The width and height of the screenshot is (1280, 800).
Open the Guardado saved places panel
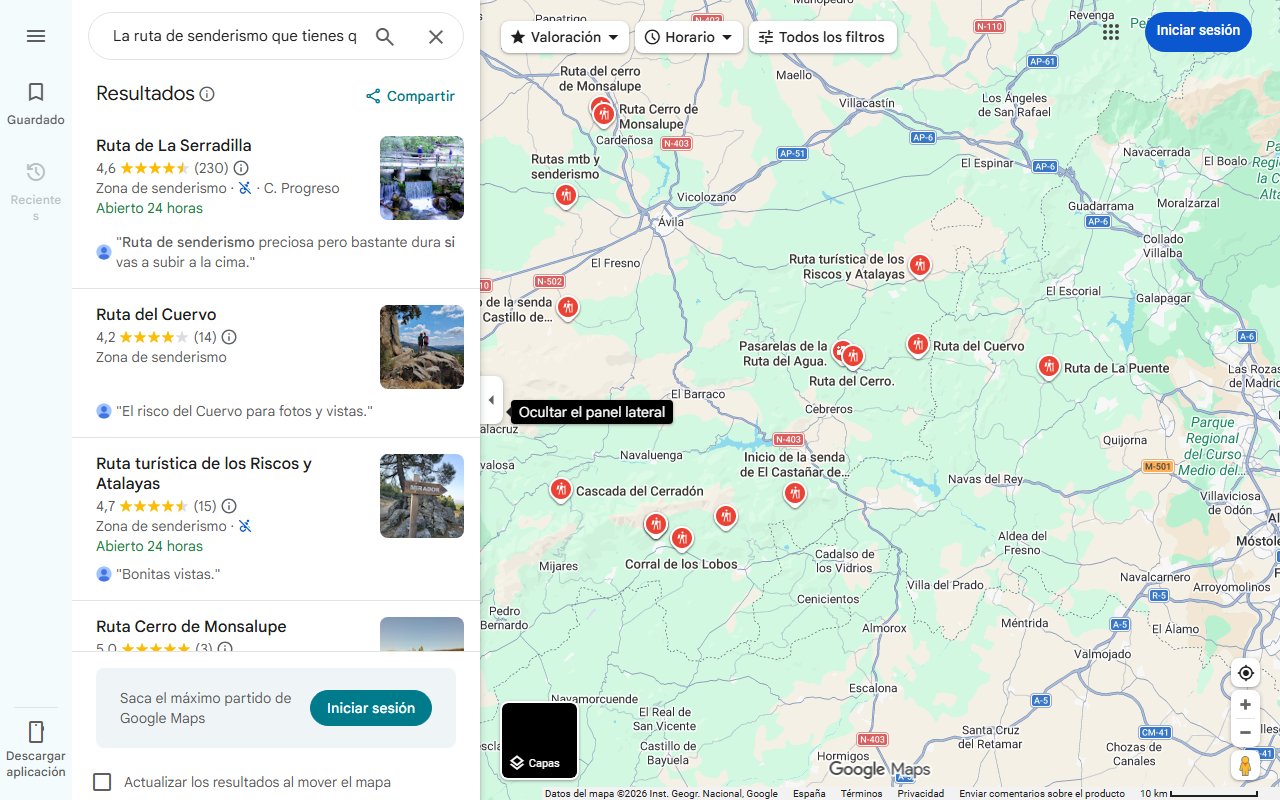pyautogui.click(x=36, y=103)
